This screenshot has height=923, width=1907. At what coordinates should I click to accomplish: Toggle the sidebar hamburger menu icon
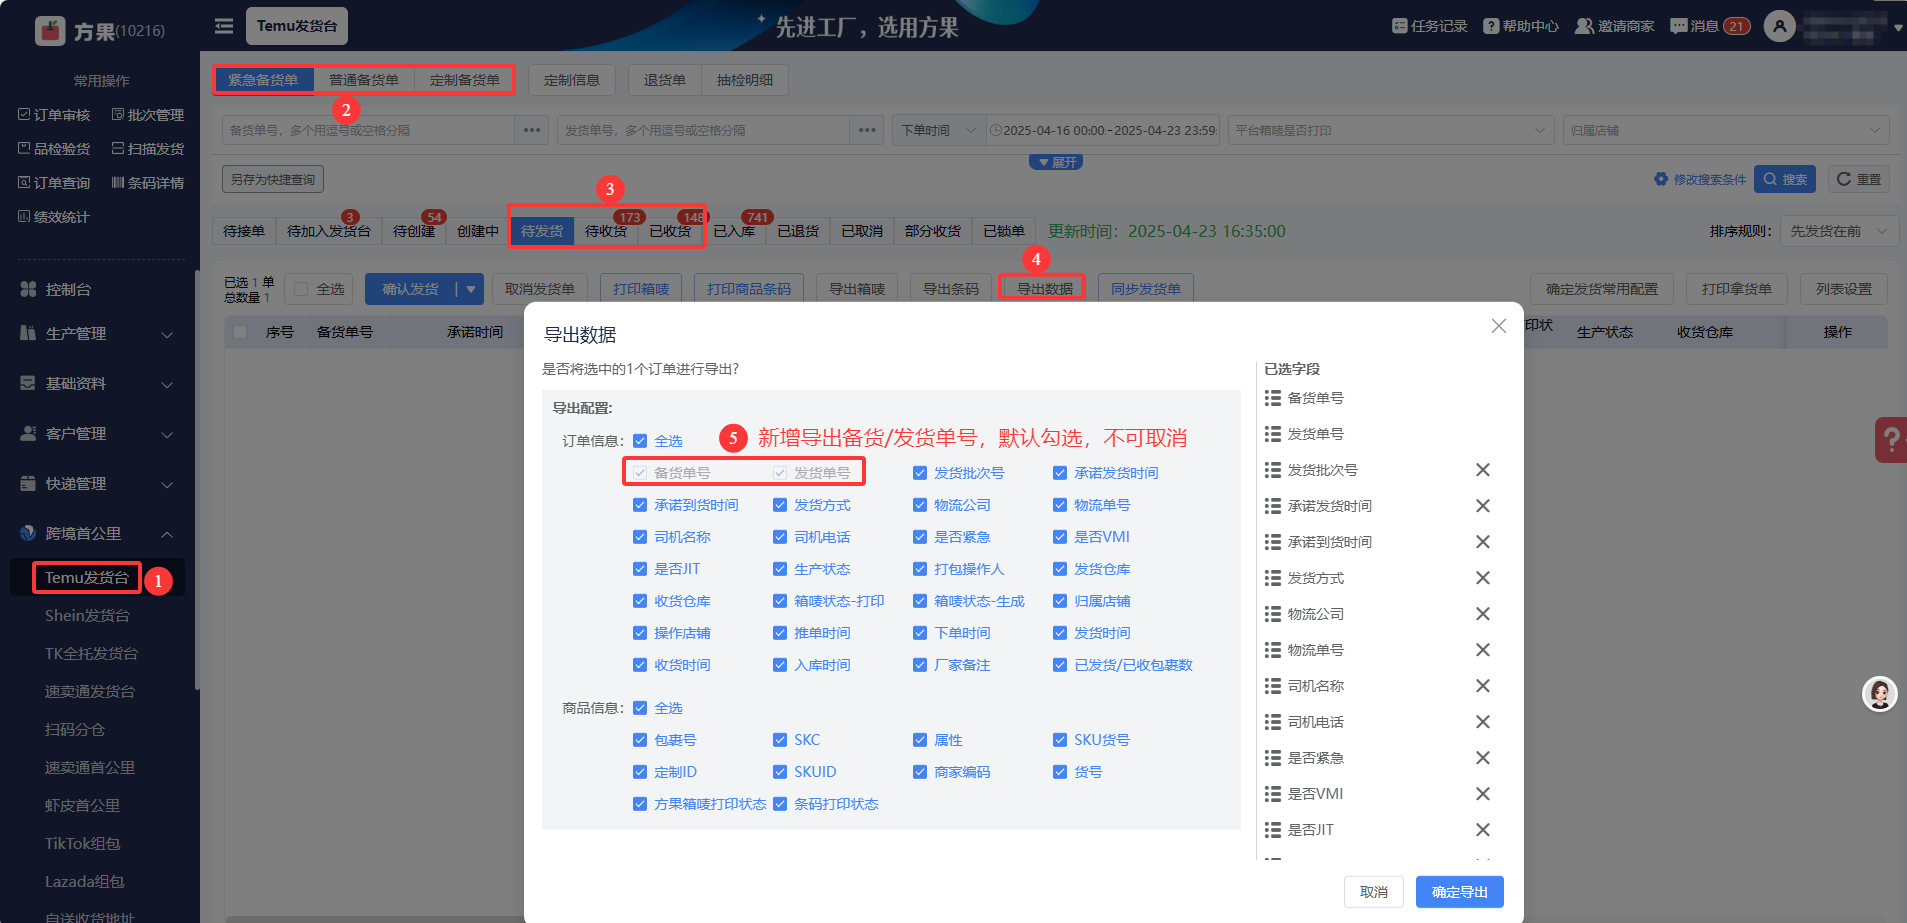(224, 26)
